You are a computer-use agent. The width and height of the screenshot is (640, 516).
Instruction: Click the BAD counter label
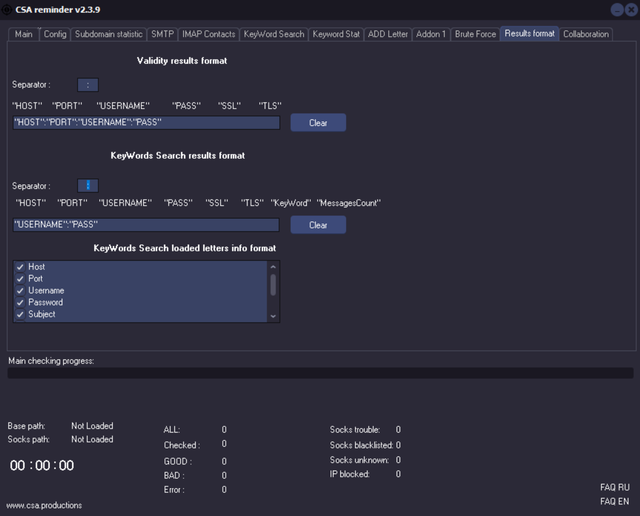click(x=174, y=476)
